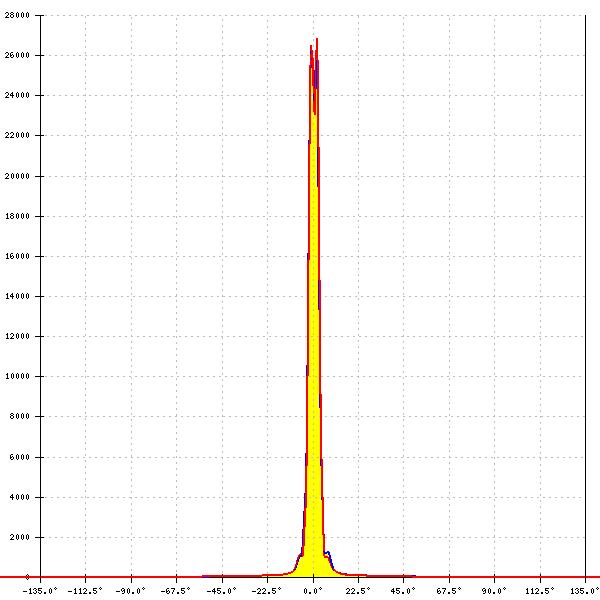600x600 pixels.
Task: Click the 2000 y-axis label
Action: [x=19, y=537]
